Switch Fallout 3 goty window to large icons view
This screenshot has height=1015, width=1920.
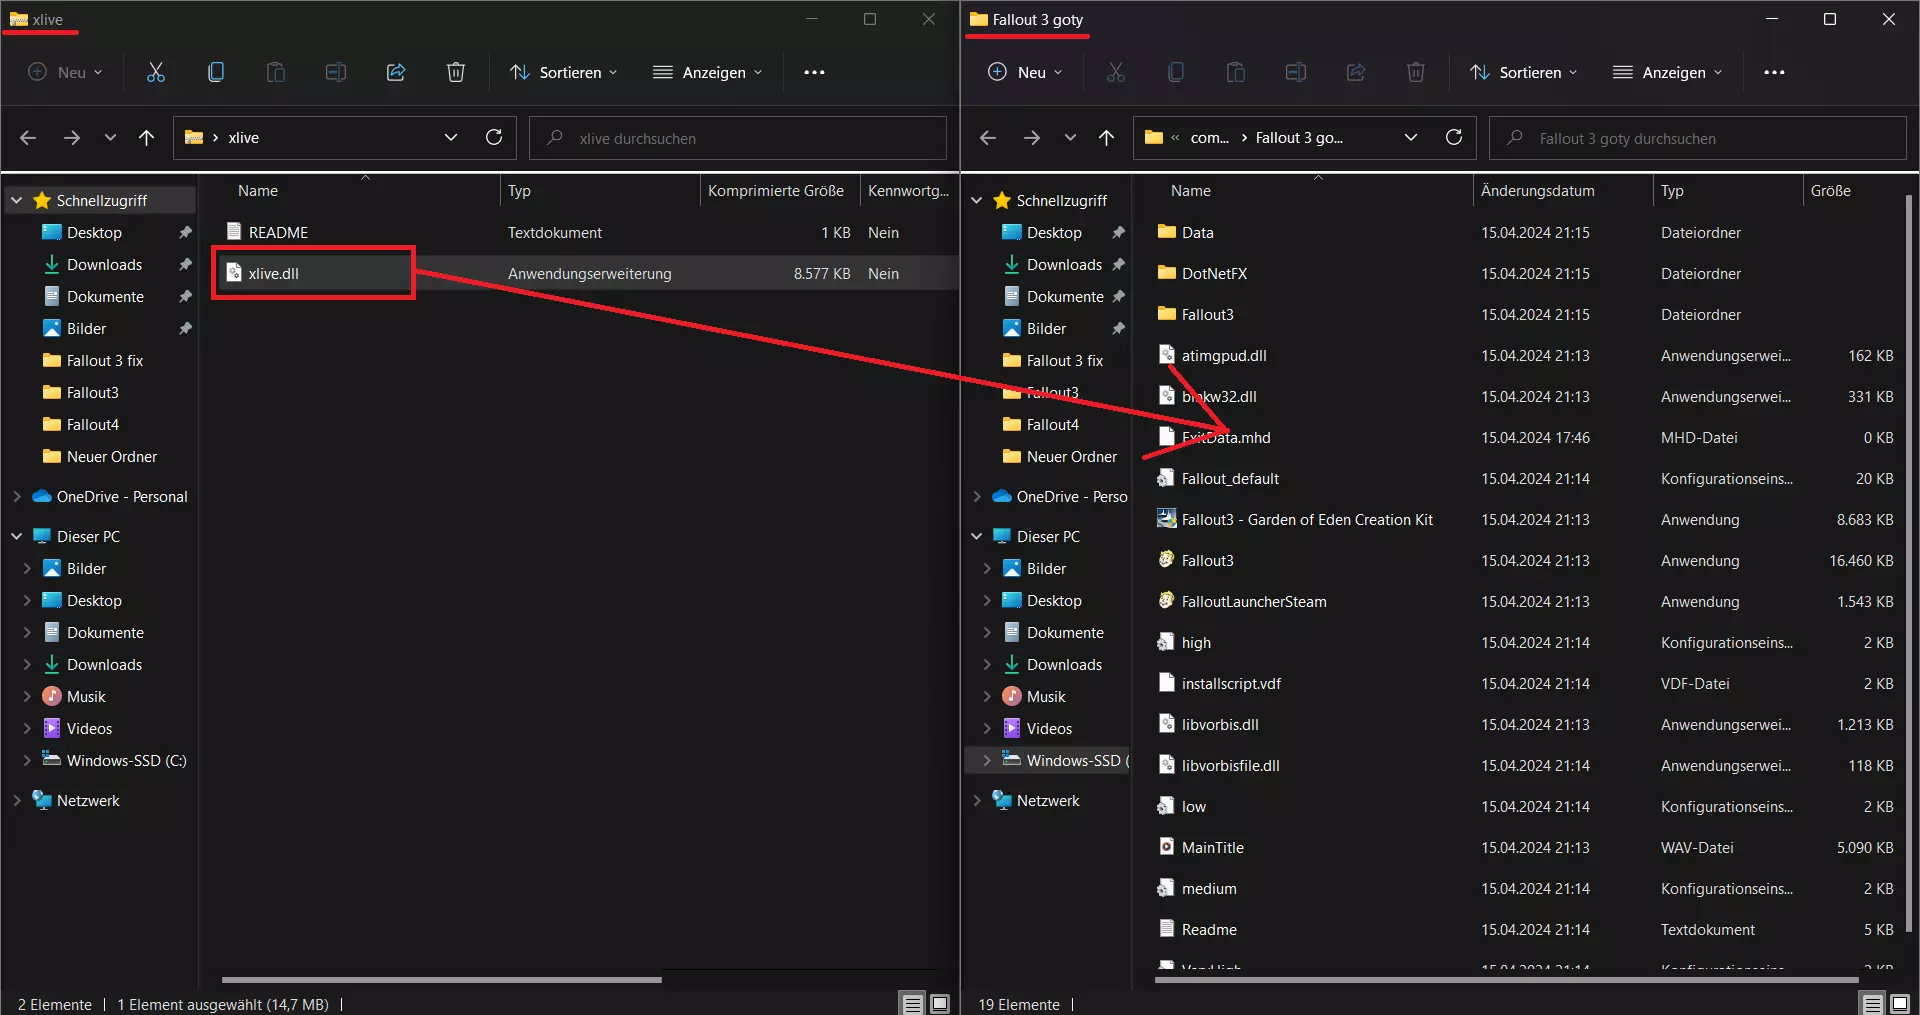(1900, 1004)
